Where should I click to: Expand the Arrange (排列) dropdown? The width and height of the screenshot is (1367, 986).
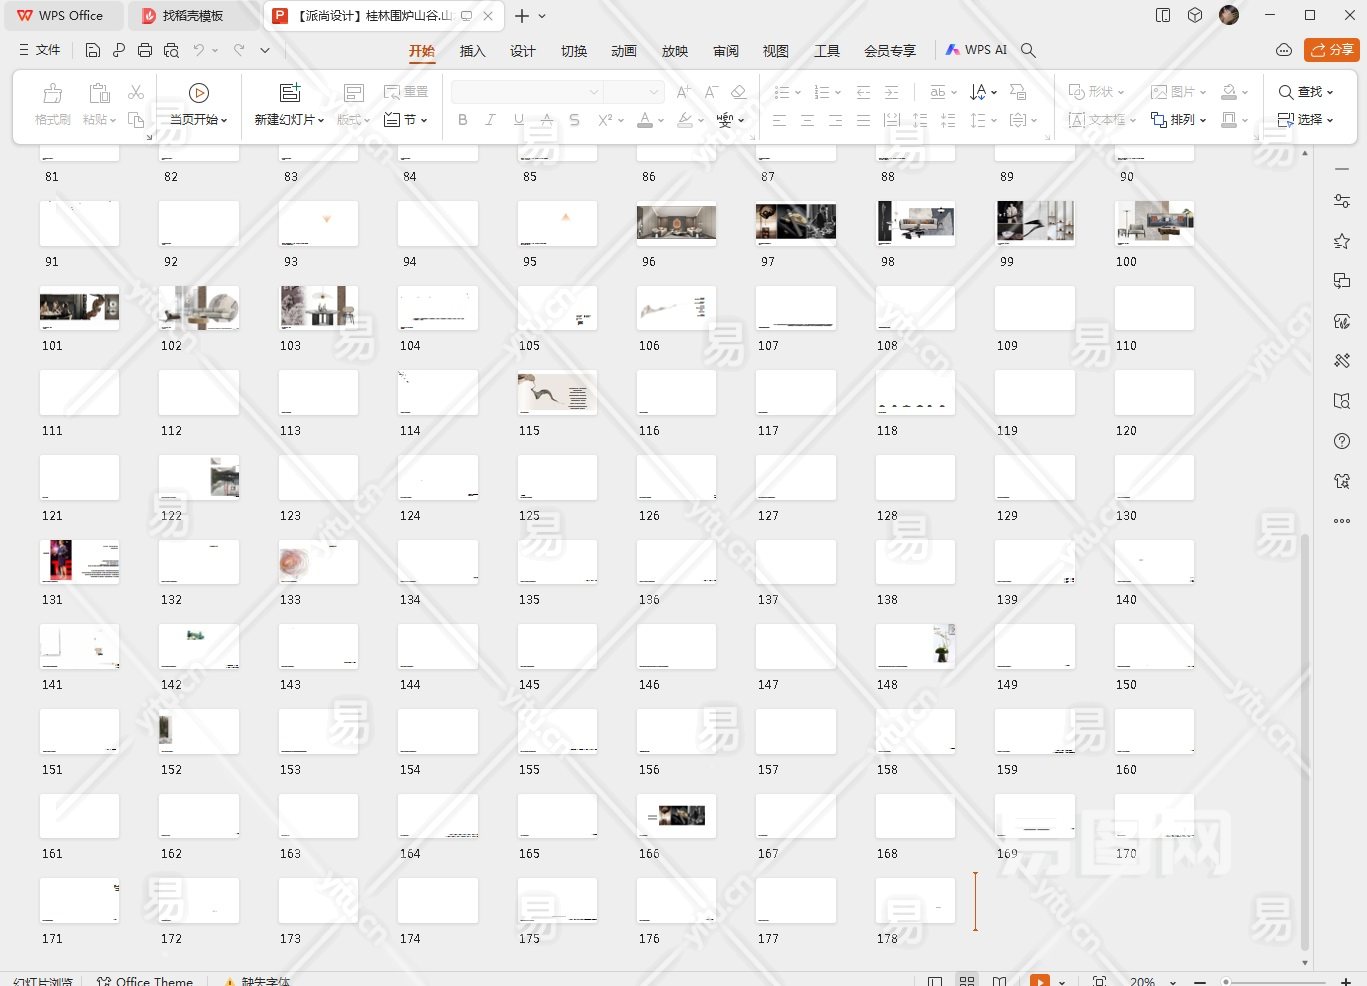point(1179,120)
